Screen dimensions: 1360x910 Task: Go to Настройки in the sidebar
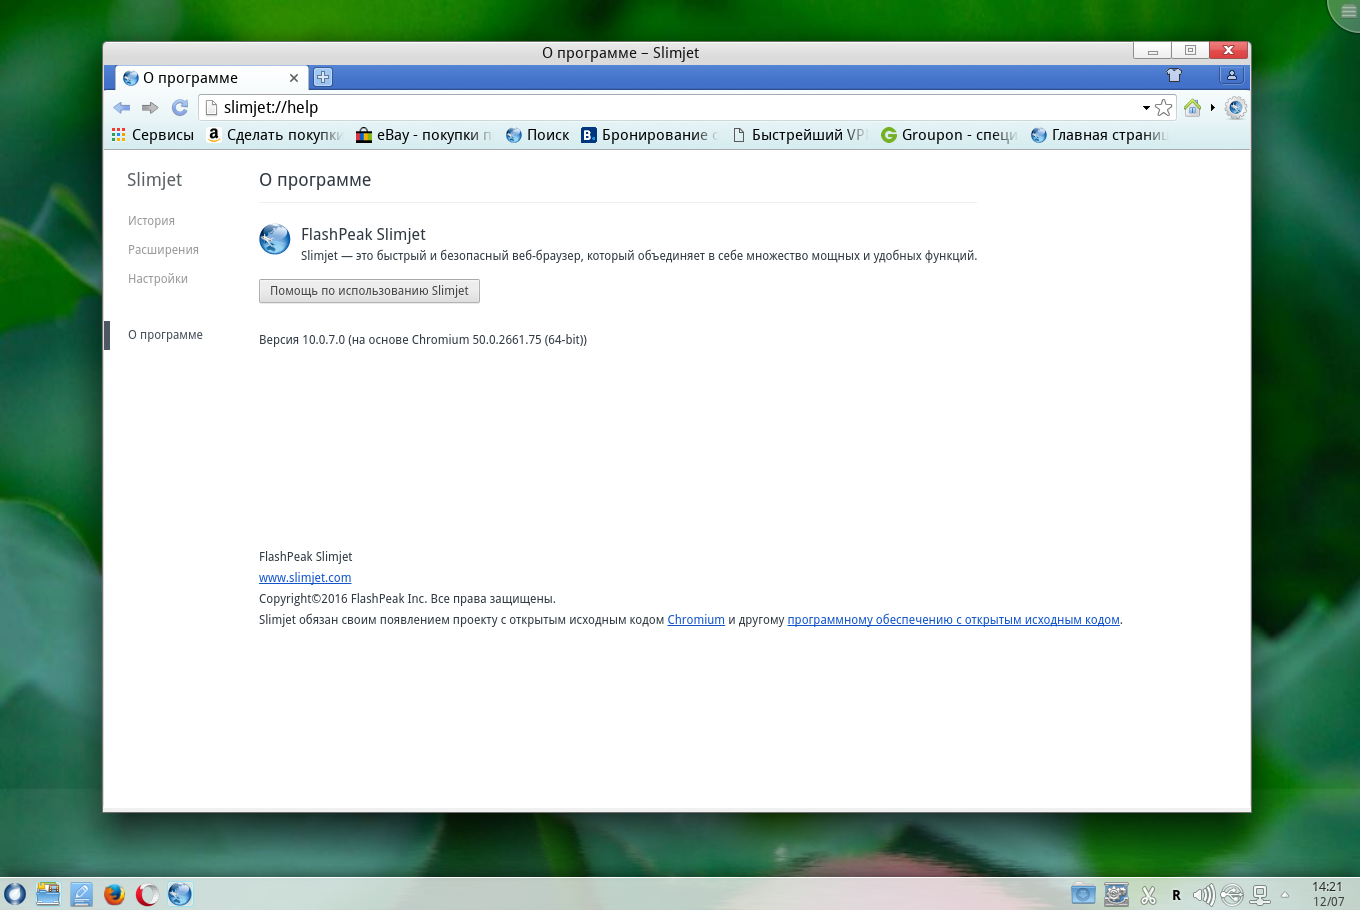click(158, 279)
